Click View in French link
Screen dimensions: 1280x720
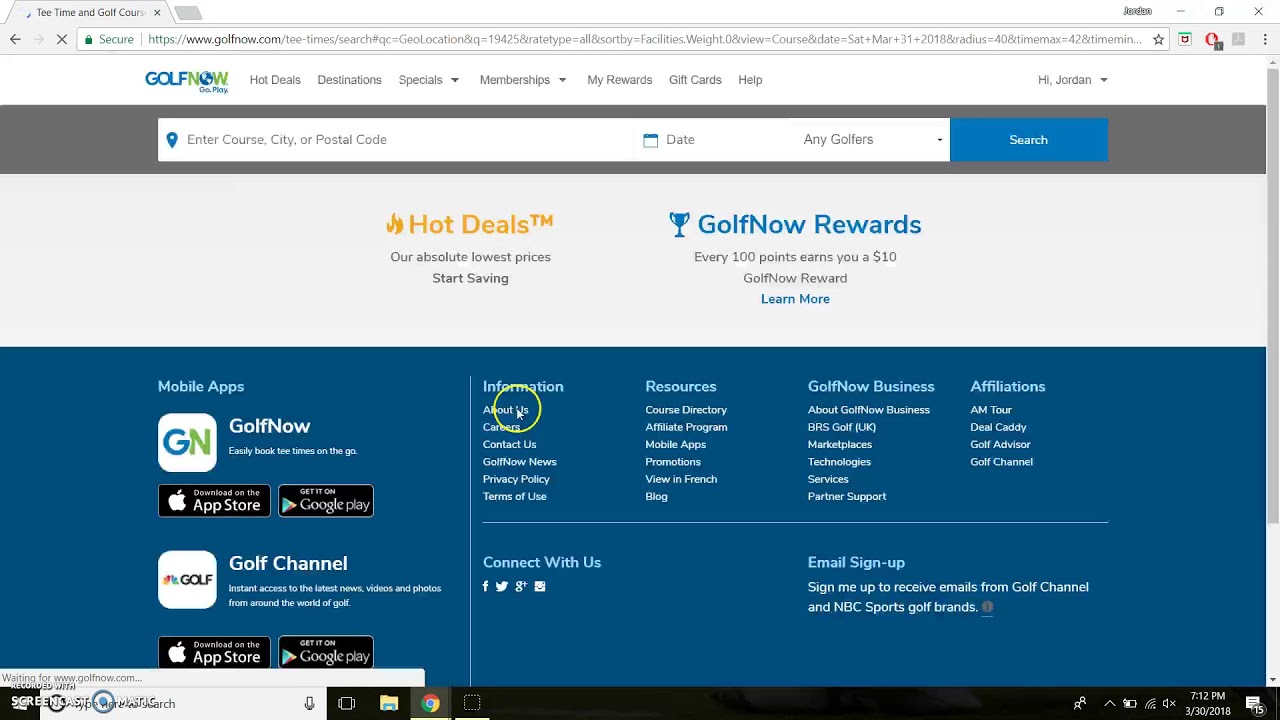pos(681,479)
